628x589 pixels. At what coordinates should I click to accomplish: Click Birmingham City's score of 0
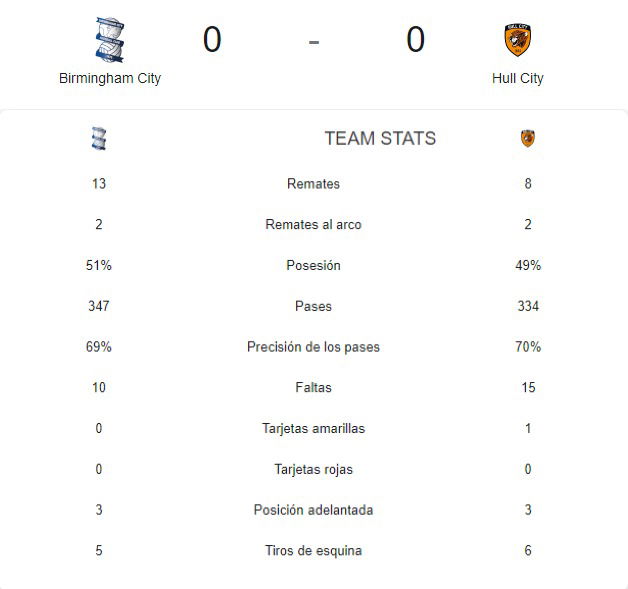point(212,39)
